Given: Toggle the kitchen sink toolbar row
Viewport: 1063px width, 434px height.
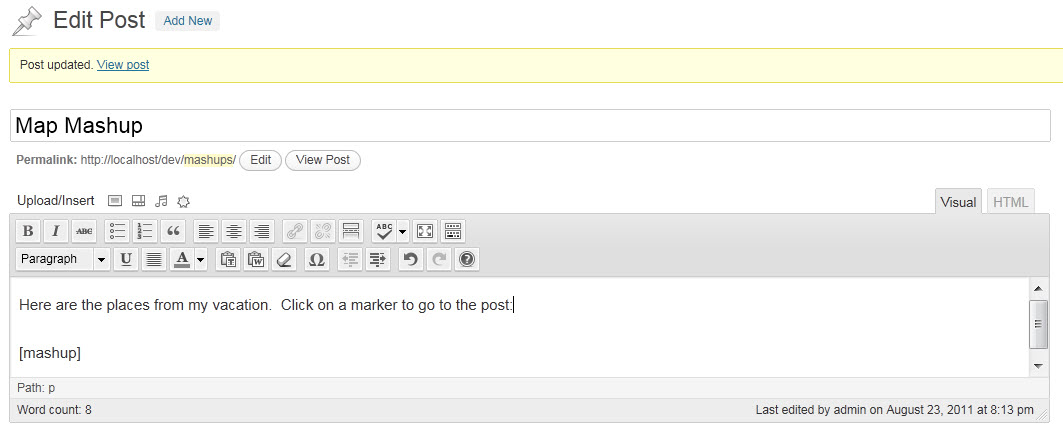Looking at the screenshot, I should click(x=453, y=231).
